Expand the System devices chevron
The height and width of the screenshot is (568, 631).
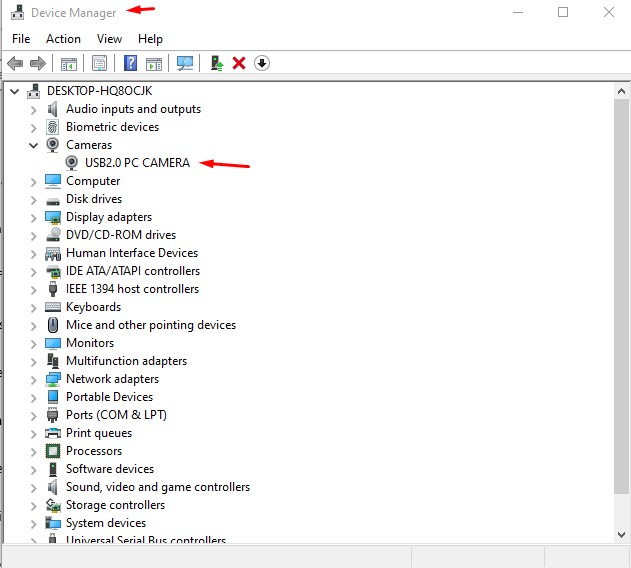pyautogui.click(x=34, y=524)
